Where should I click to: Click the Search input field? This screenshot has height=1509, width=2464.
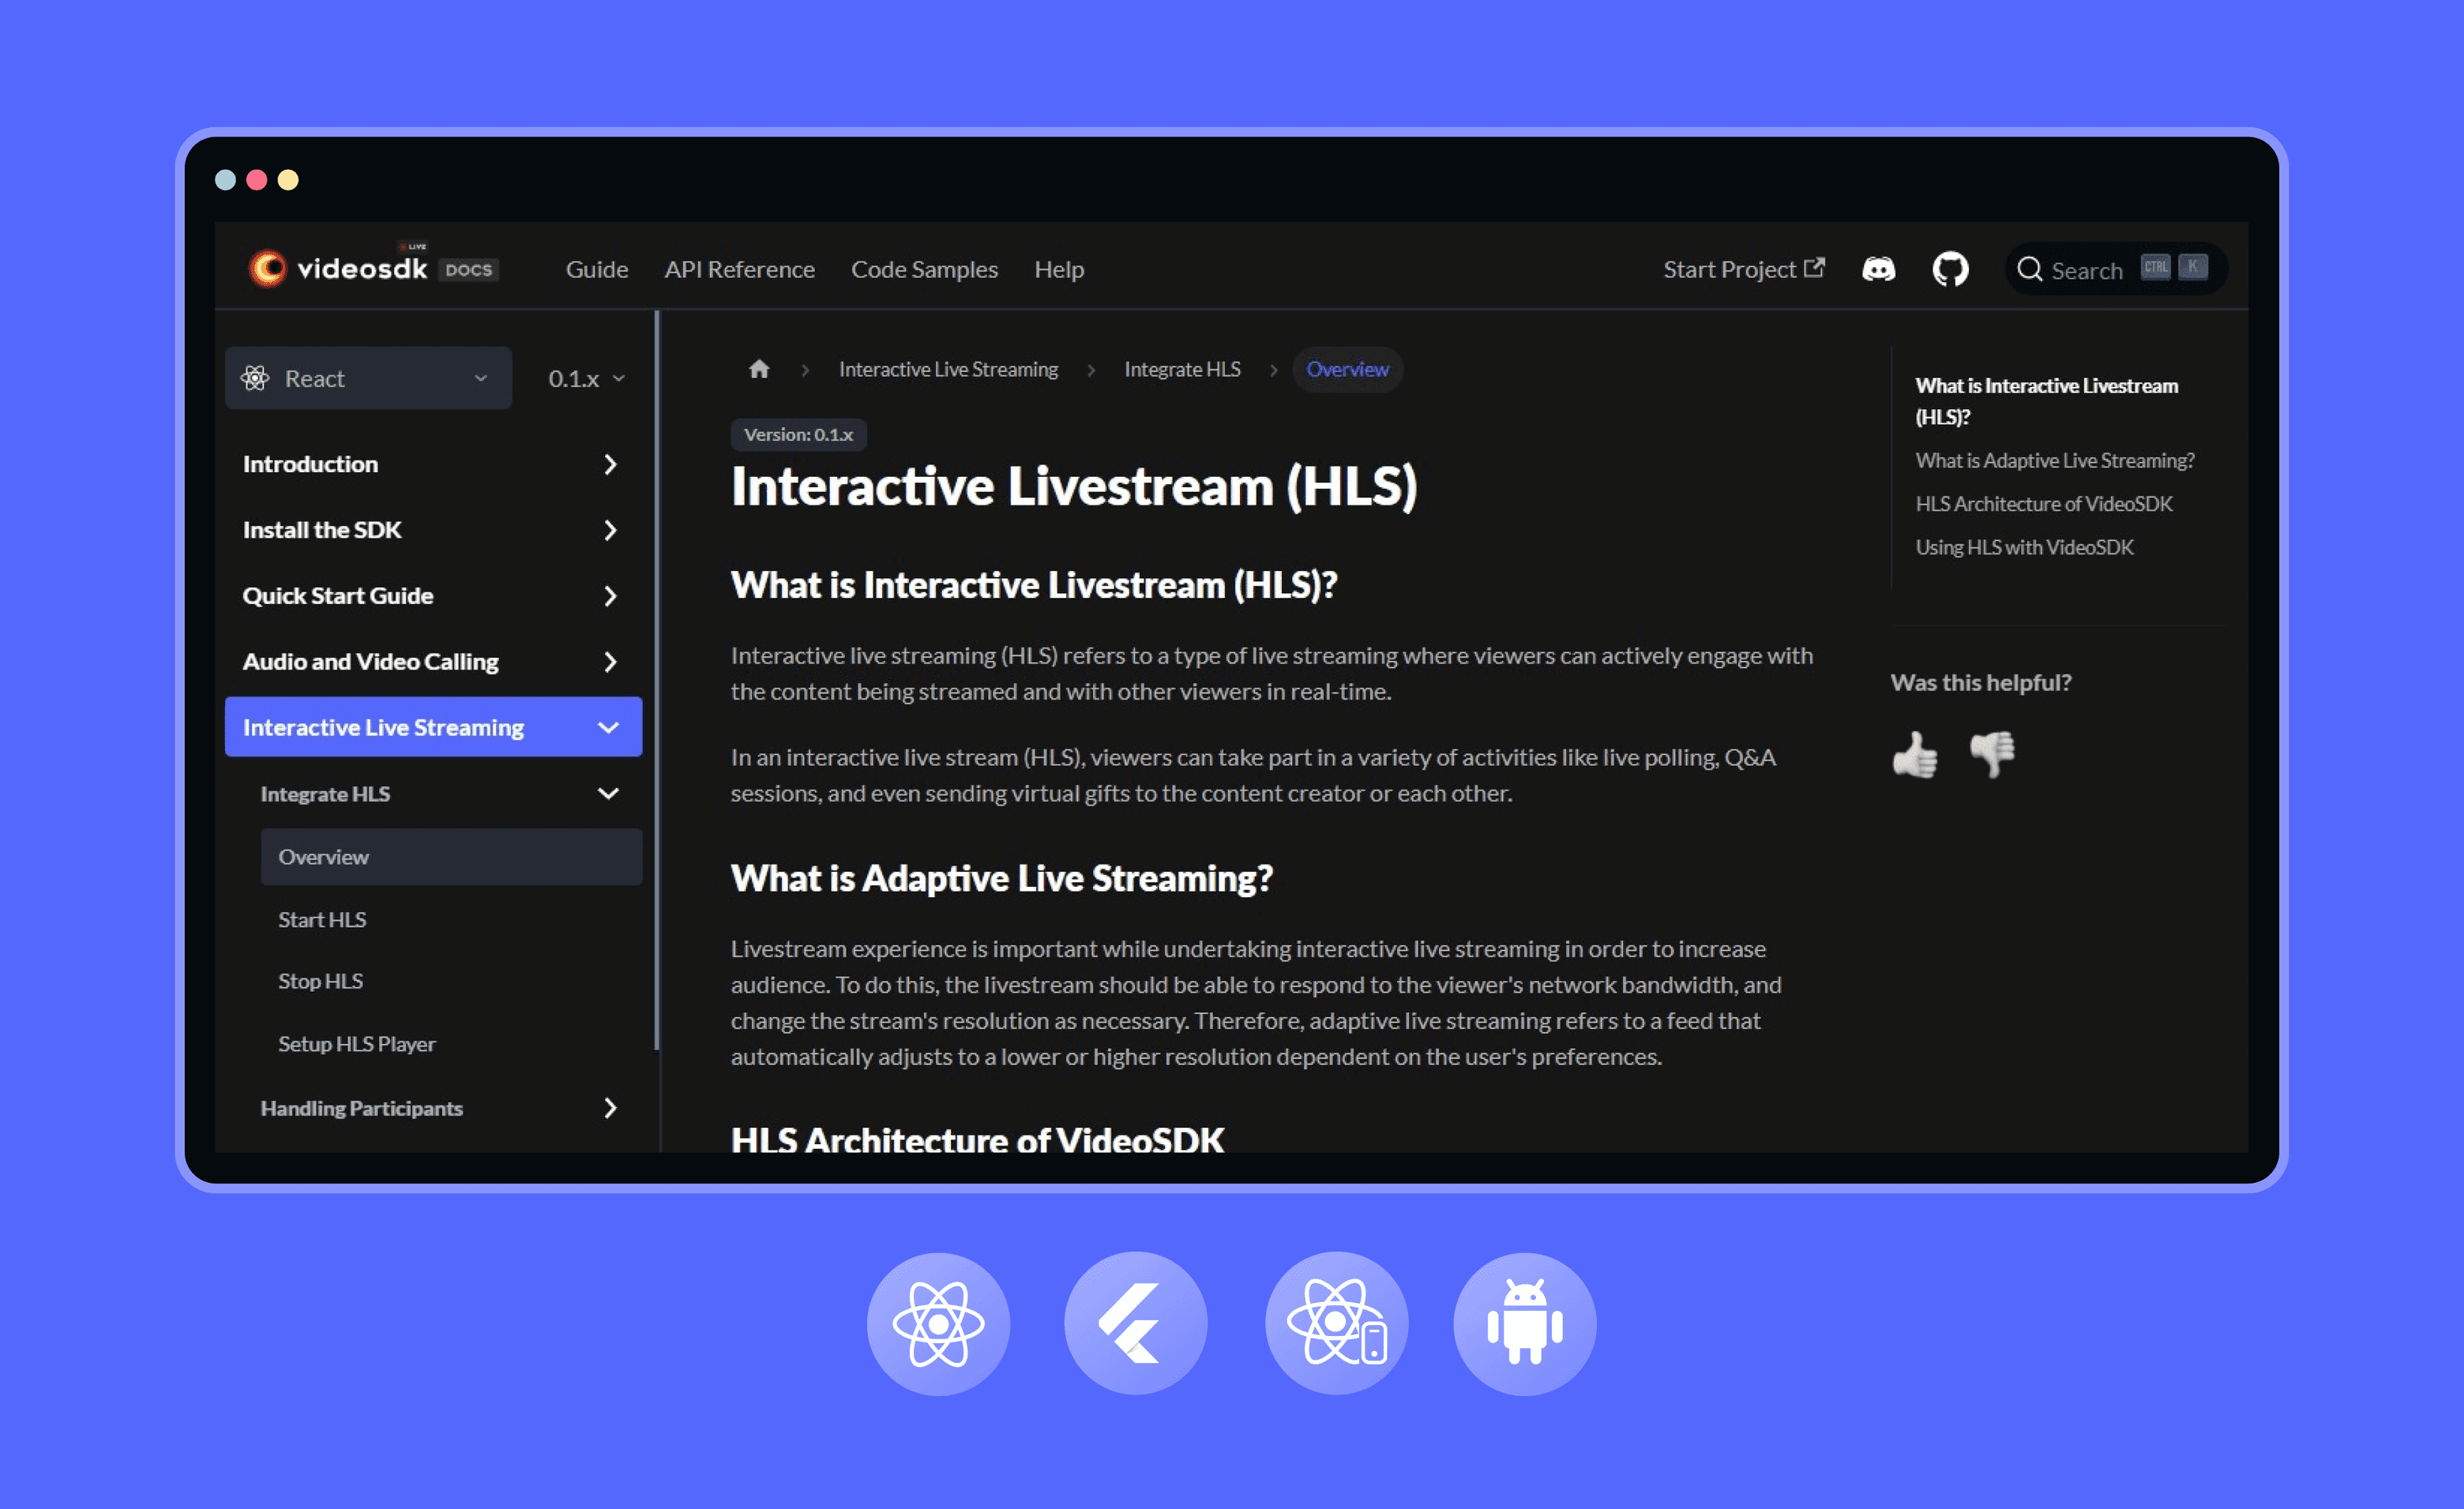click(x=2116, y=269)
